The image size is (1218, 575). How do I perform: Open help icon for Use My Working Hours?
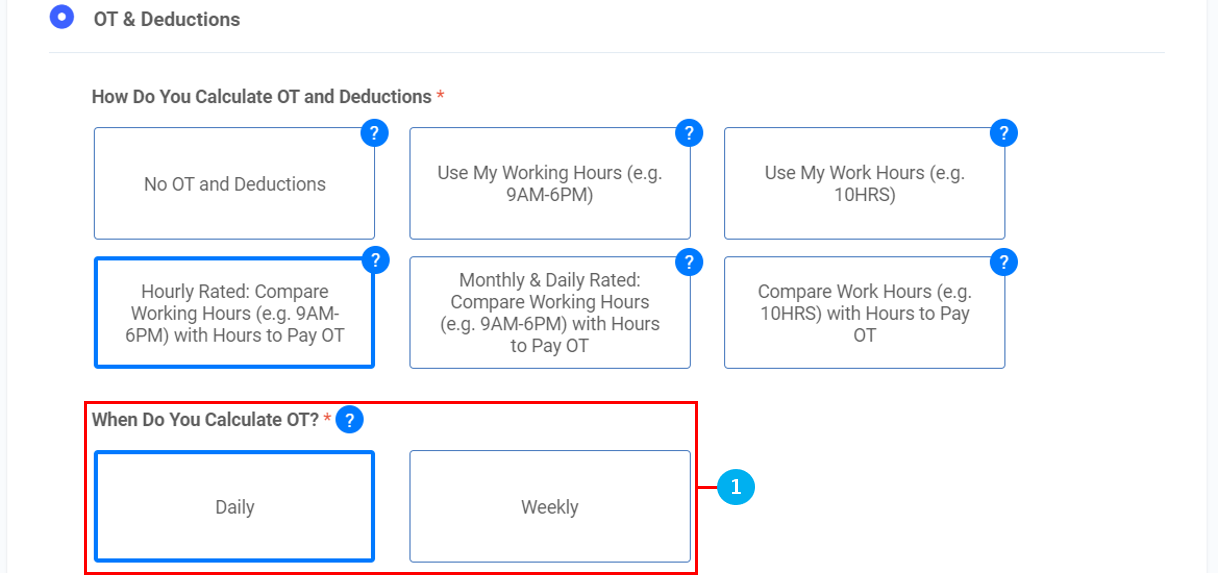coord(689,133)
